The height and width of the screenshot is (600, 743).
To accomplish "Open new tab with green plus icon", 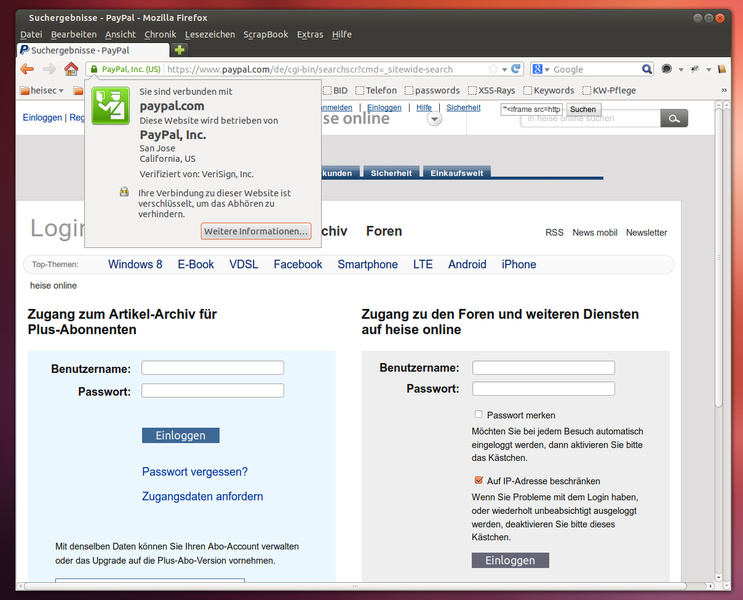I will pos(180,50).
